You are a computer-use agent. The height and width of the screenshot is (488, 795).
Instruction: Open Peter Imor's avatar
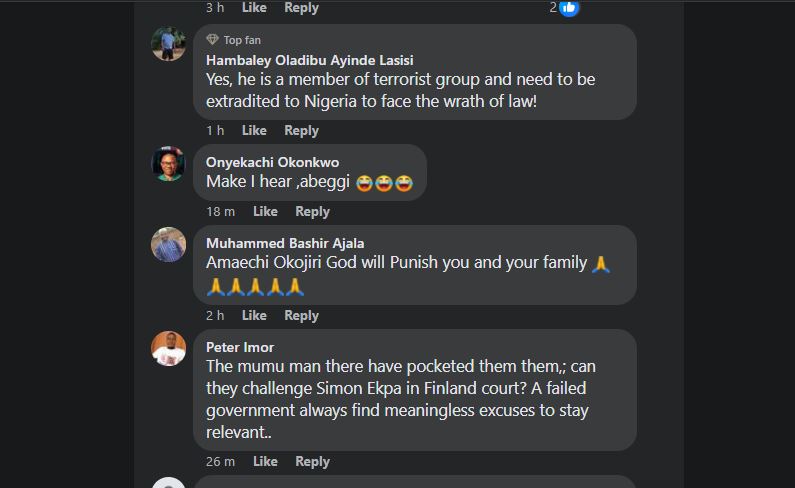coord(168,349)
